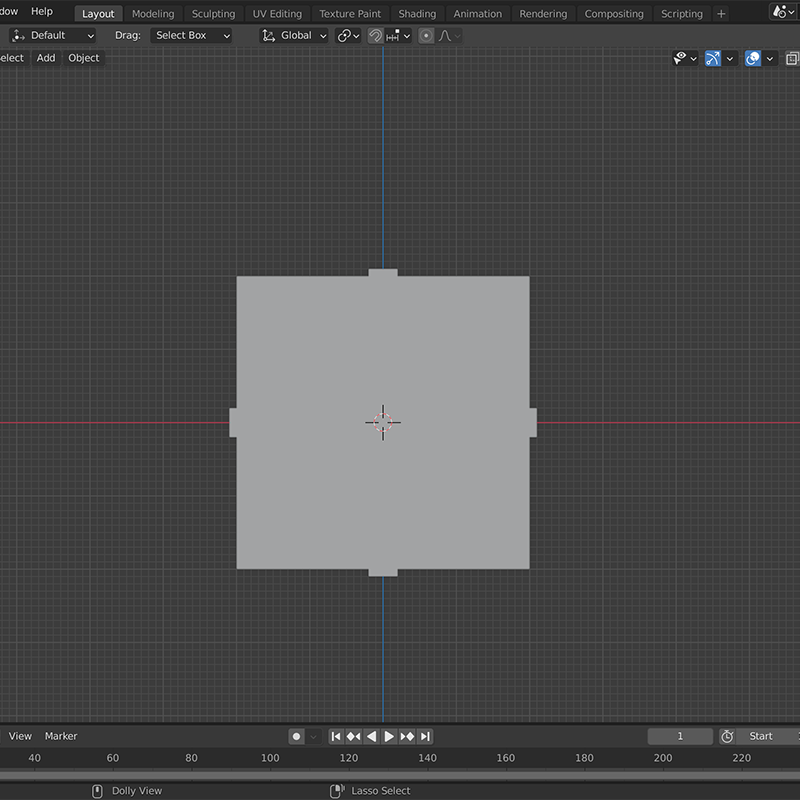This screenshot has height=800, width=800.
Task: Open the Add menu in the viewport
Action: [x=45, y=57]
